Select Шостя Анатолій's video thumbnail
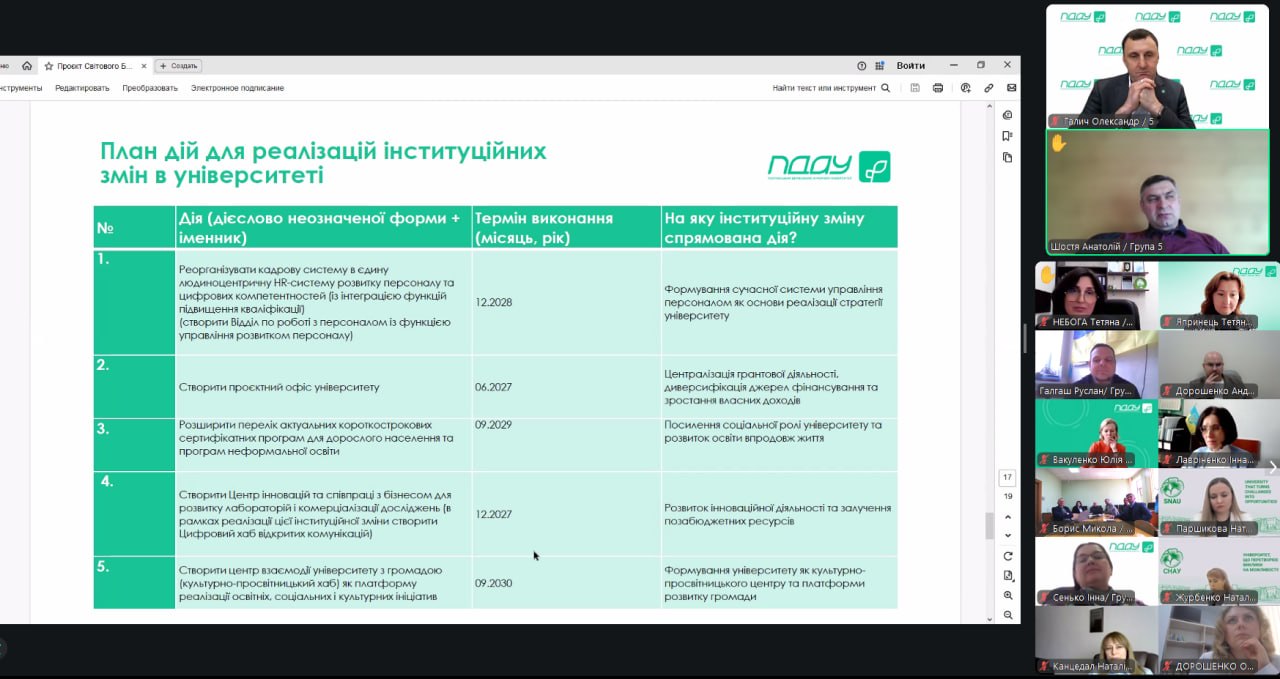This screenshot has height=679, width=1280. click(x=1157, y=192)
